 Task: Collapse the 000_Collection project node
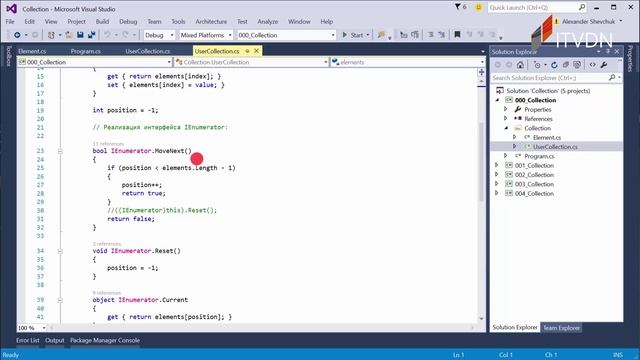497,100
